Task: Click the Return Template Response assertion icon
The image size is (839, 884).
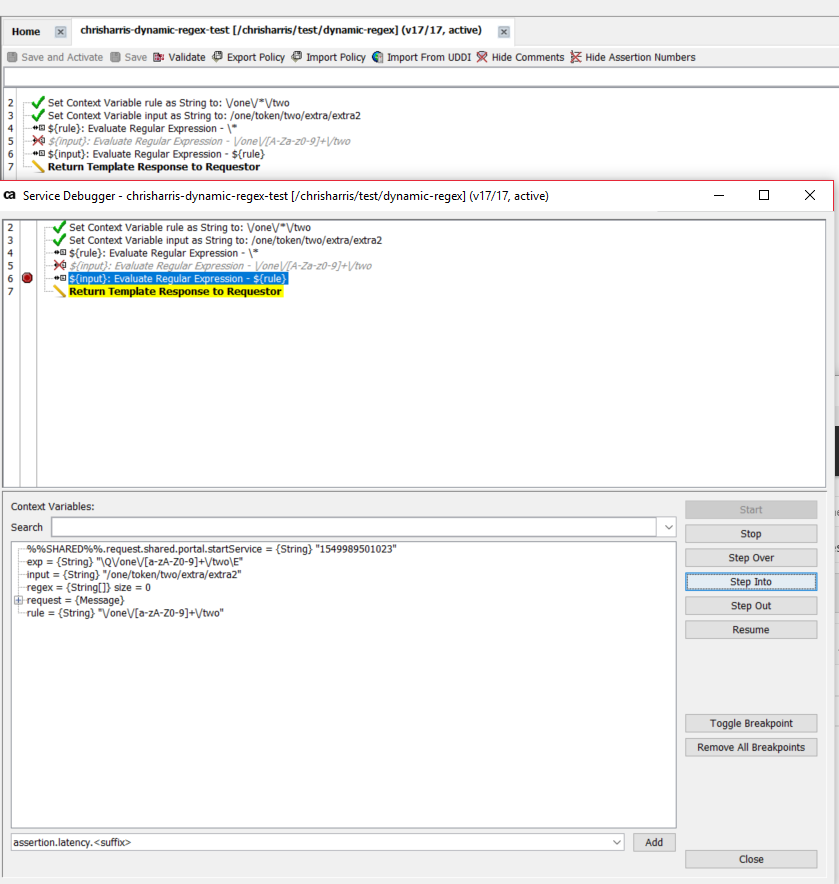Action: tap(58, 291)
